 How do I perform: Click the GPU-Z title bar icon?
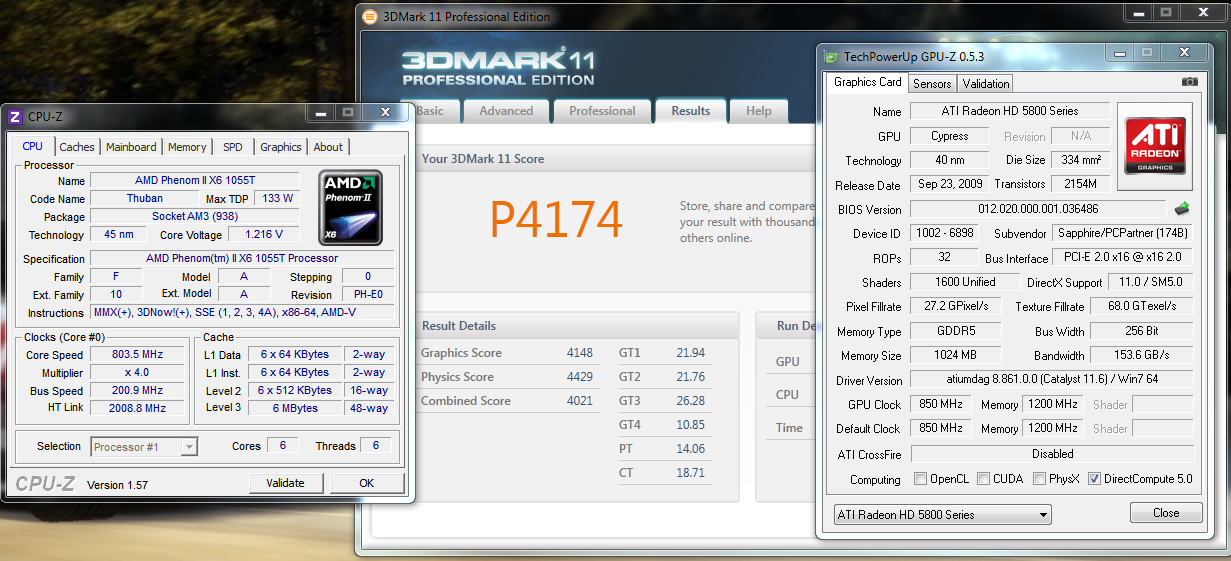coord(831,57)
